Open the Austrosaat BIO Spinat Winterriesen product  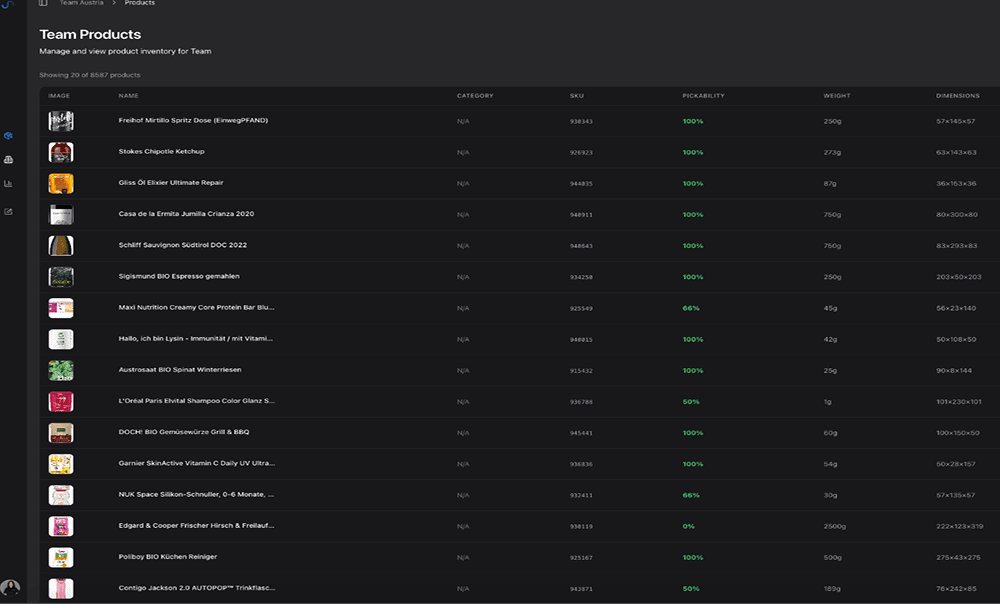coord(179,370)
